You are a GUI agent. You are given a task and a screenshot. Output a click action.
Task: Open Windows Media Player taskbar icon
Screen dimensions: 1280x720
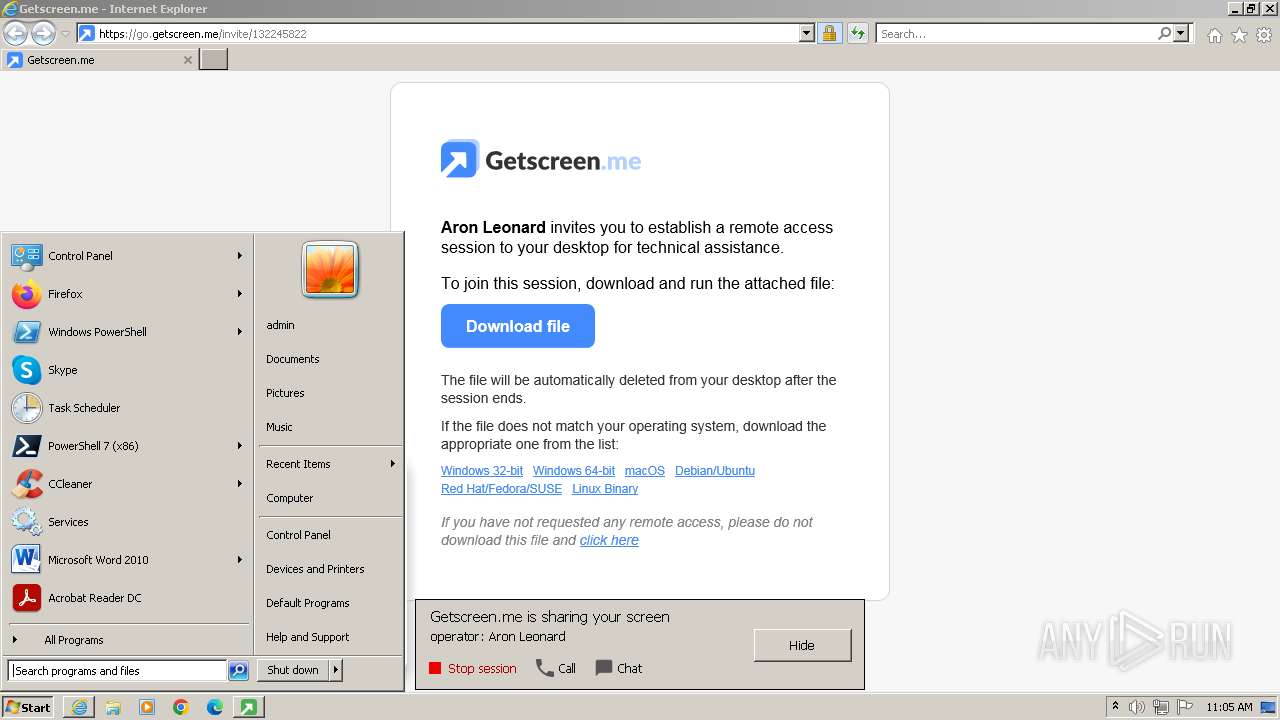coord(147,707)
